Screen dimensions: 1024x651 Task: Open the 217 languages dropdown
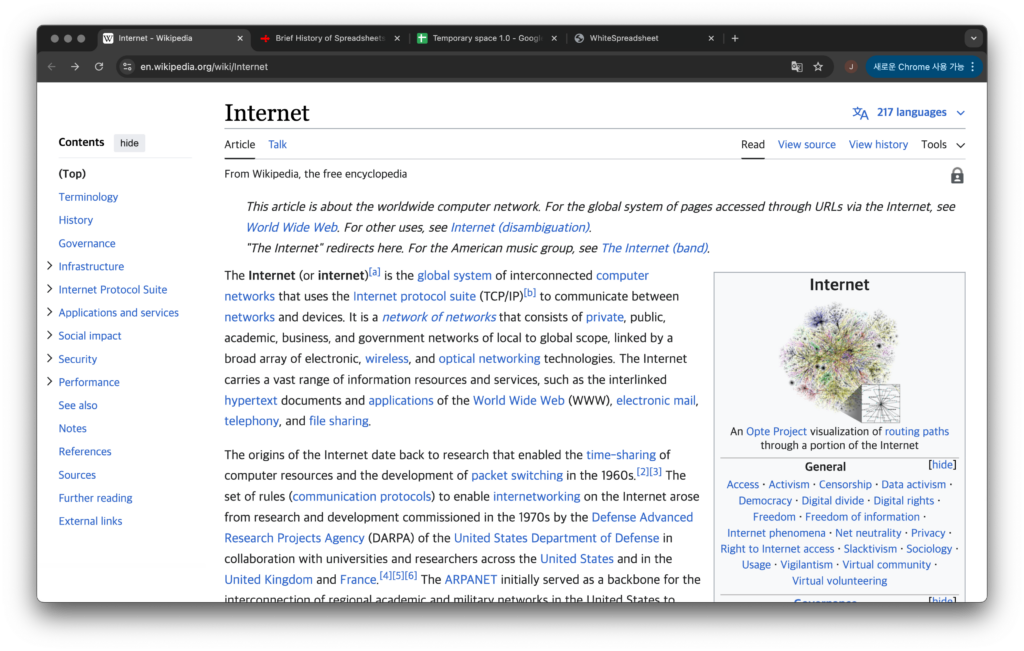pos(909,113)
